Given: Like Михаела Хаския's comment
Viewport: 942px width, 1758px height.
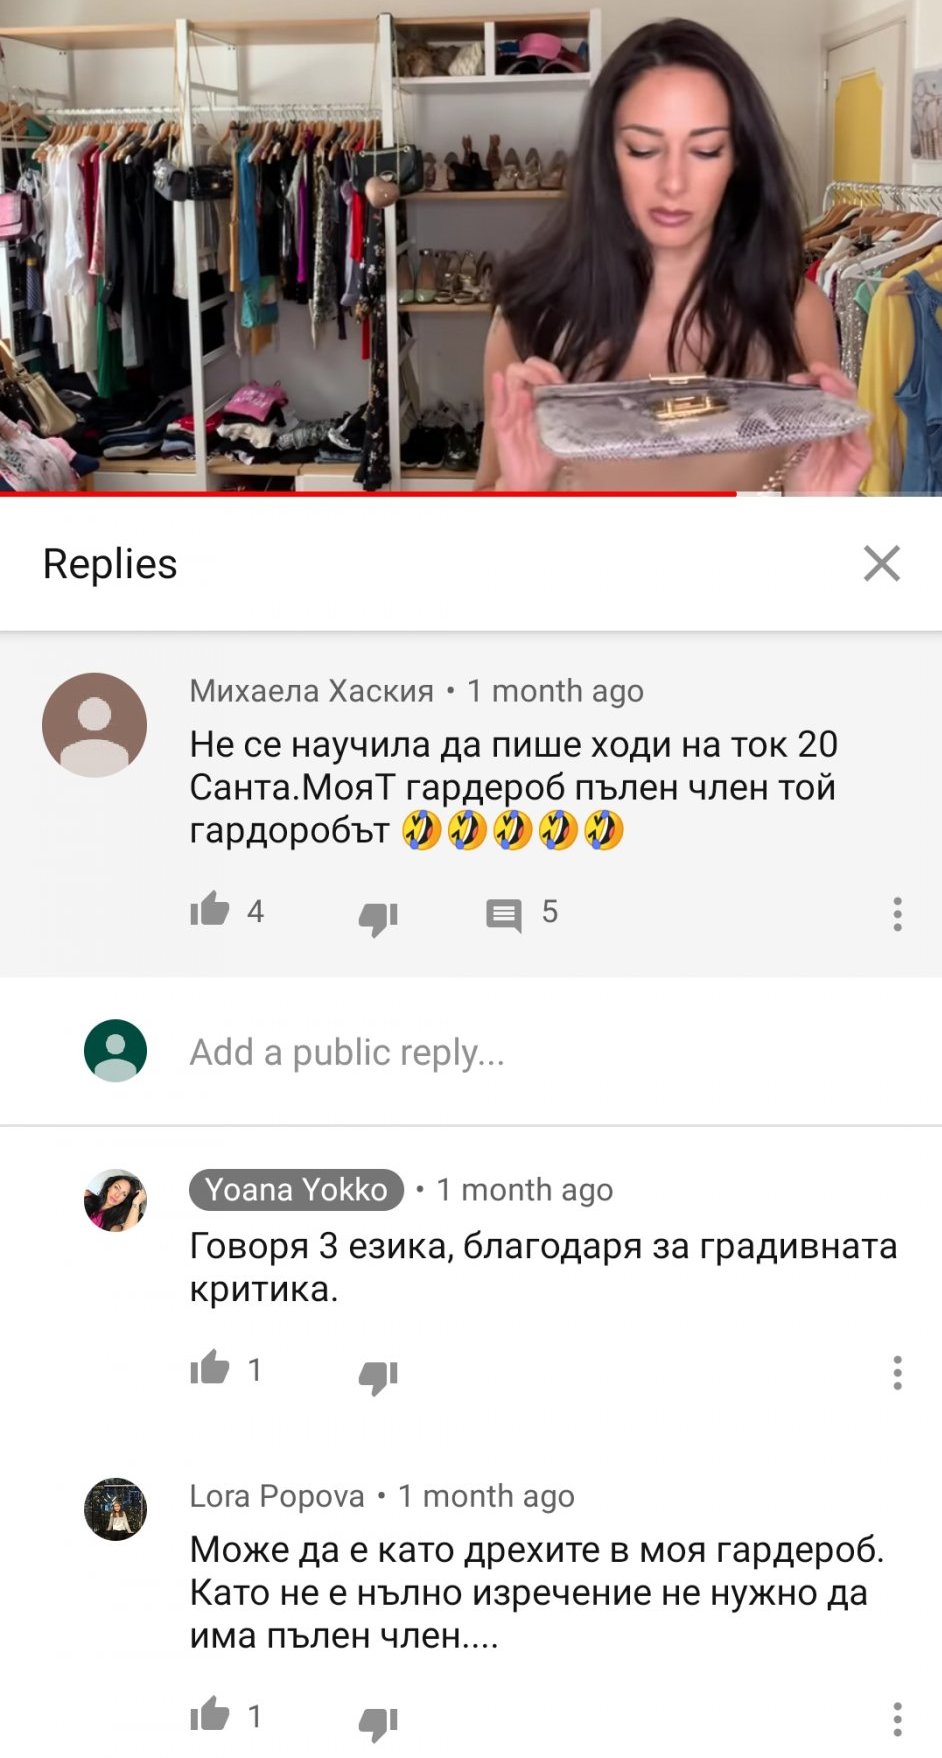Looking at the screenshot, I should 210,910.
